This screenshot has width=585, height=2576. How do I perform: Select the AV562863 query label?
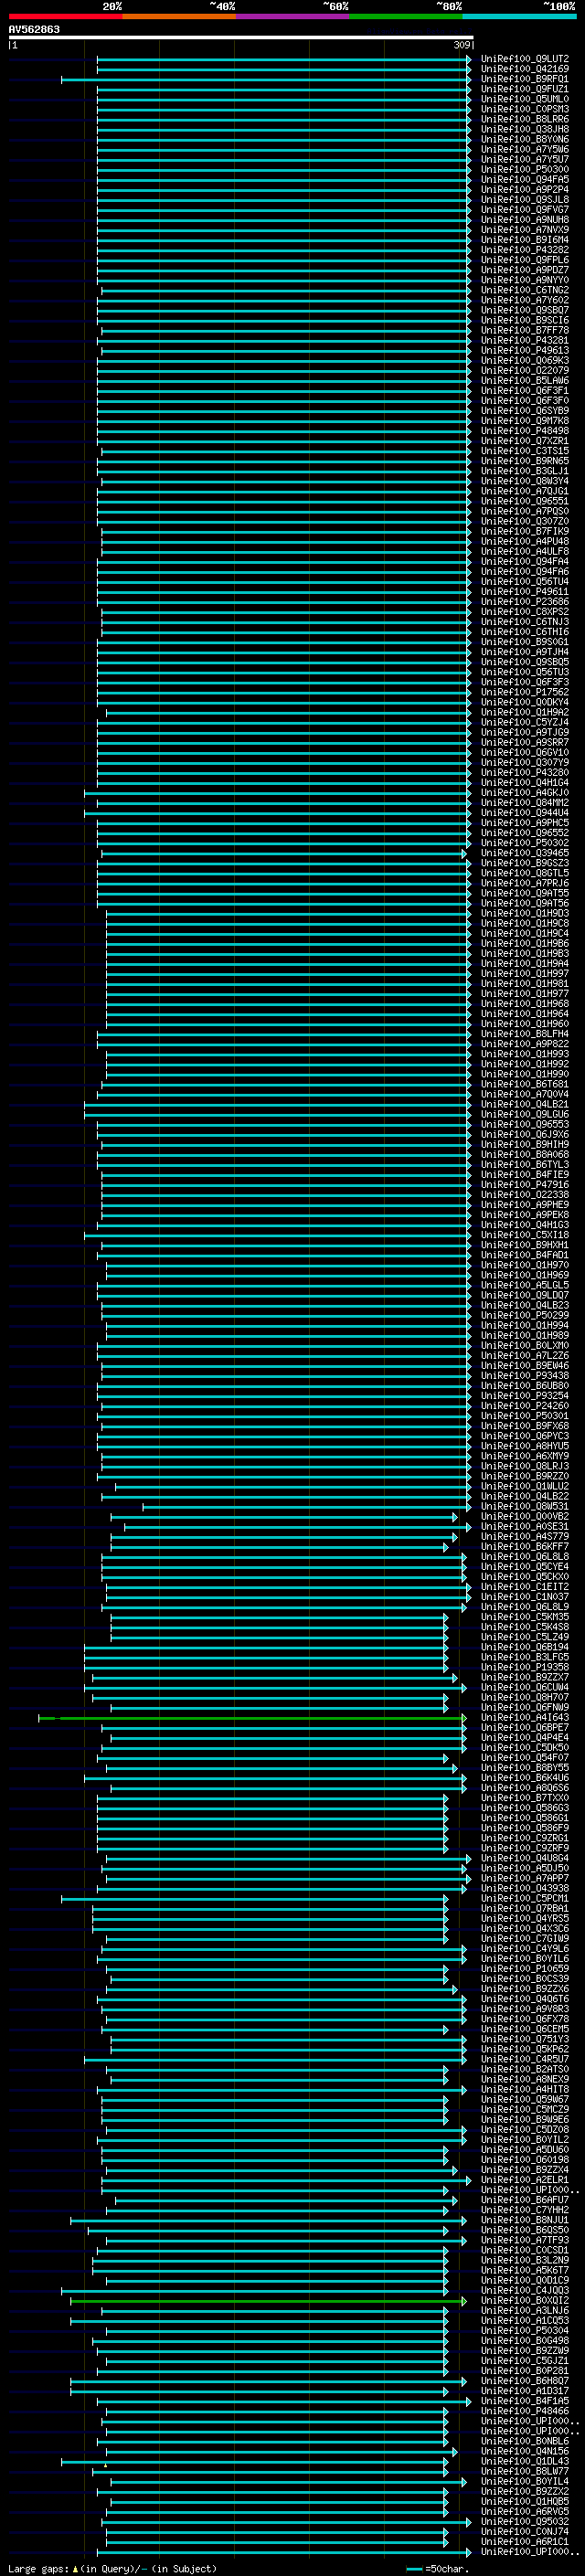pyautogui.click(x=34, y=29)
